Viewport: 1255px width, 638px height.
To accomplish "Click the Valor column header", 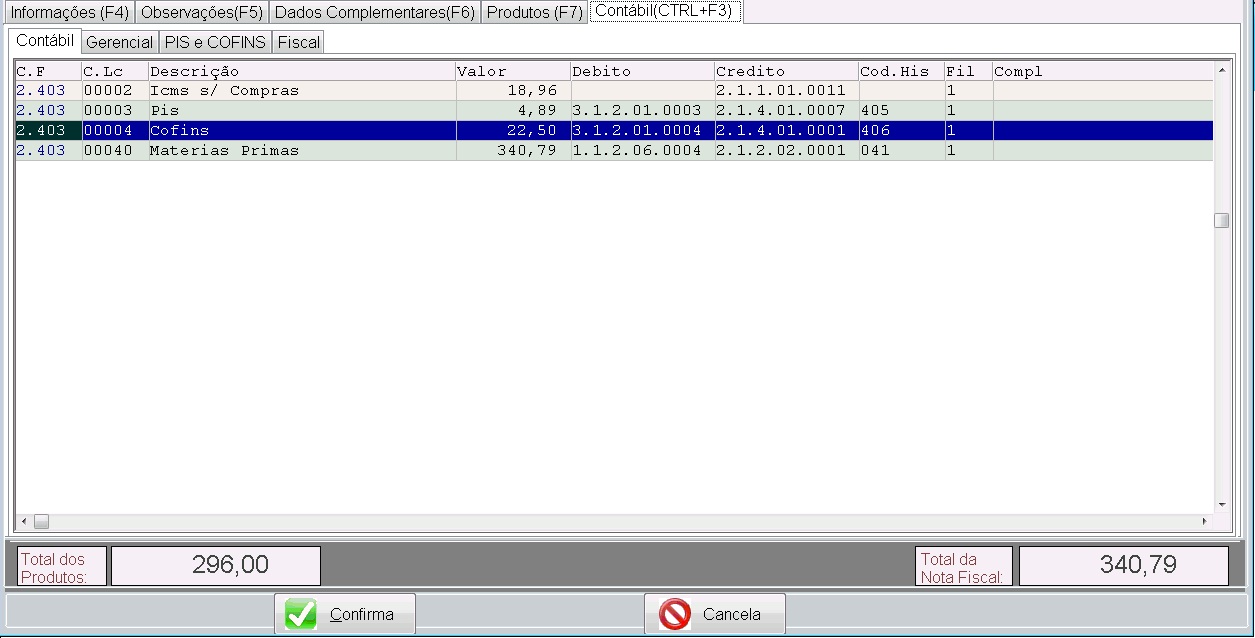I will (512, 71).
